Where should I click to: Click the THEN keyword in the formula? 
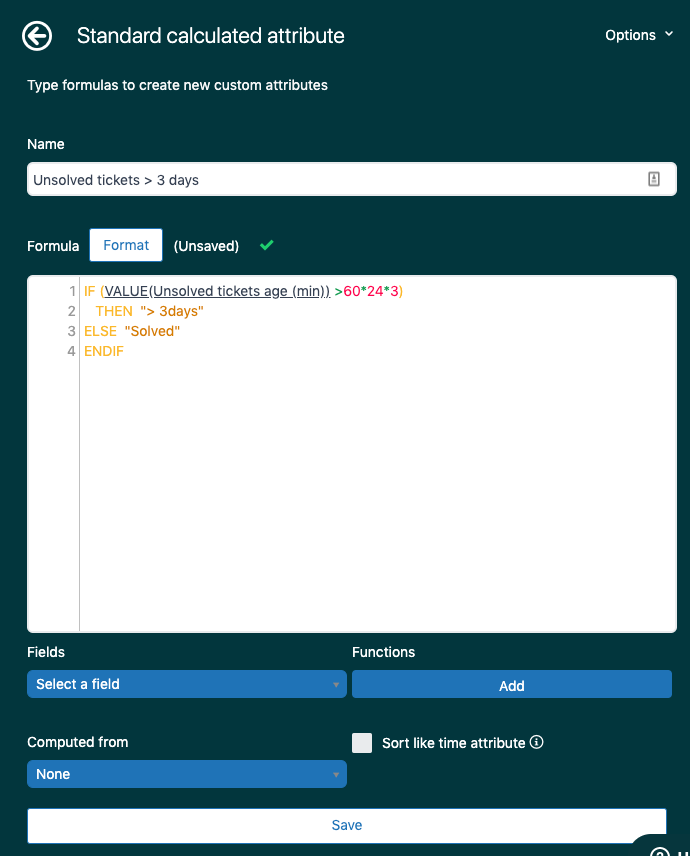114,311
